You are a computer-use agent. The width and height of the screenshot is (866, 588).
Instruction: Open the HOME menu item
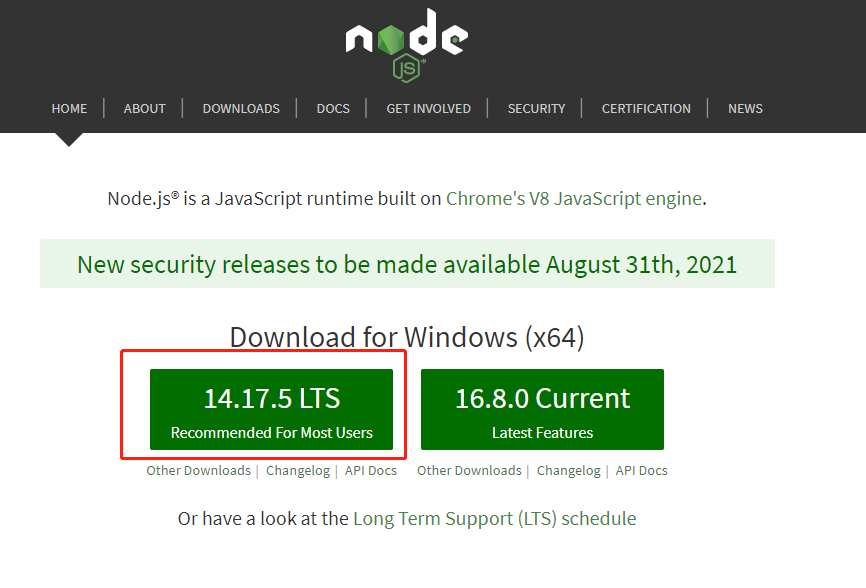(69, 108)
